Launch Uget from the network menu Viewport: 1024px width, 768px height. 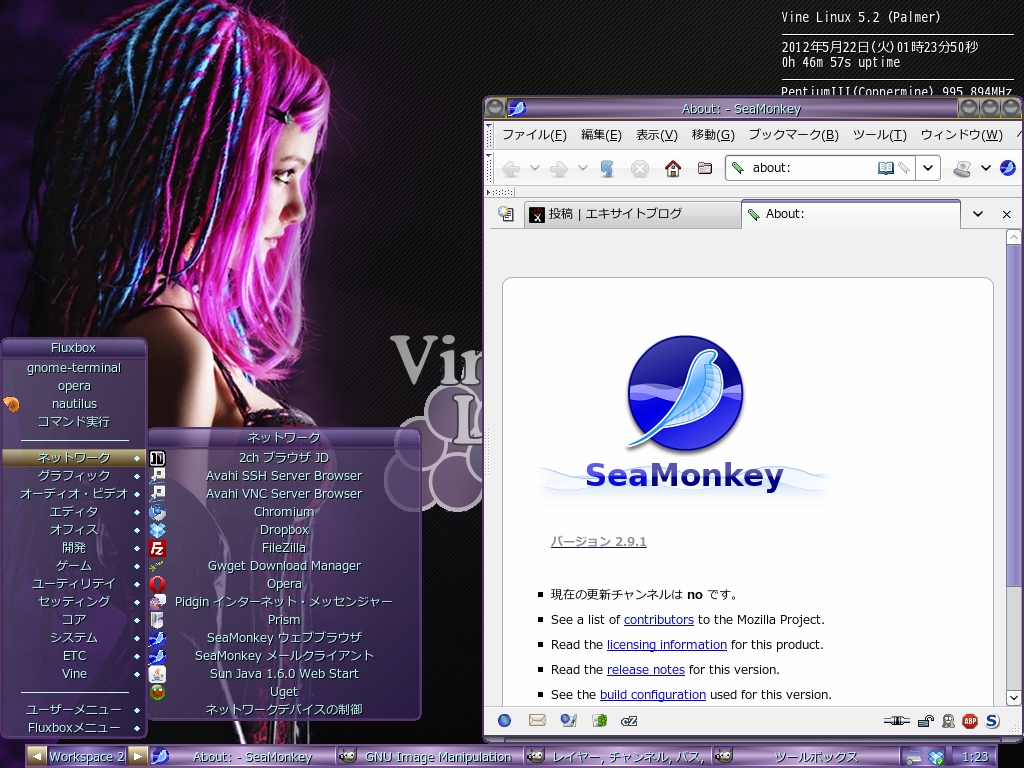284,692
